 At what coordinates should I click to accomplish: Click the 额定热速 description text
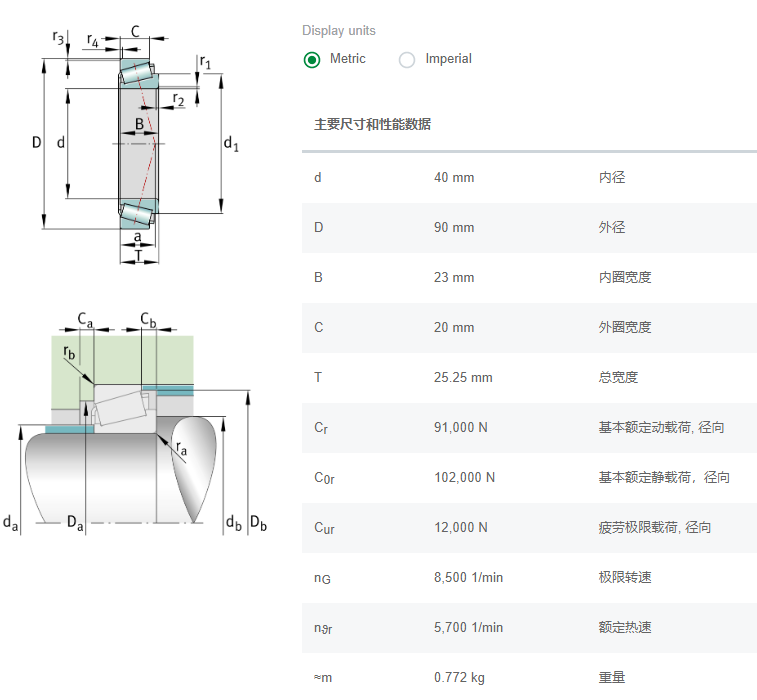[x=625, y=628]
